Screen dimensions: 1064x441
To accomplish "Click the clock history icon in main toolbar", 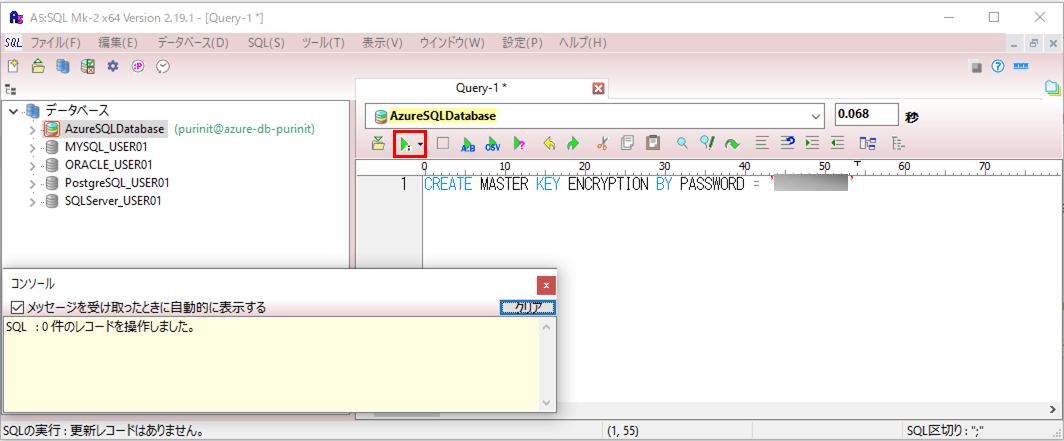I will pos(163,66).
